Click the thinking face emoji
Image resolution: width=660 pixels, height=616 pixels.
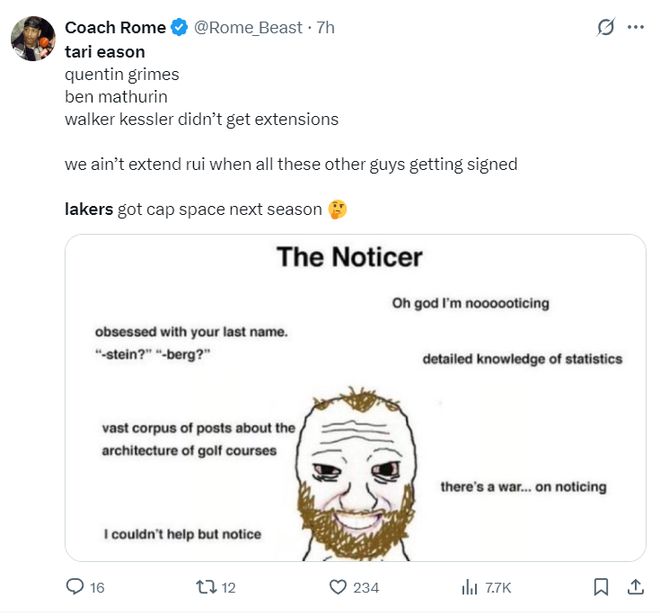(x=339, y=209)
